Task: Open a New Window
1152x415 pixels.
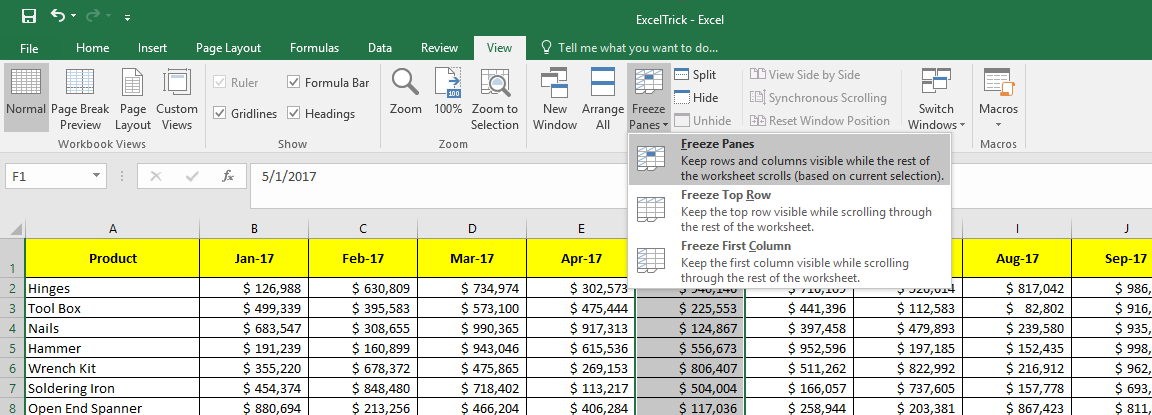Action: pos(555,98)
